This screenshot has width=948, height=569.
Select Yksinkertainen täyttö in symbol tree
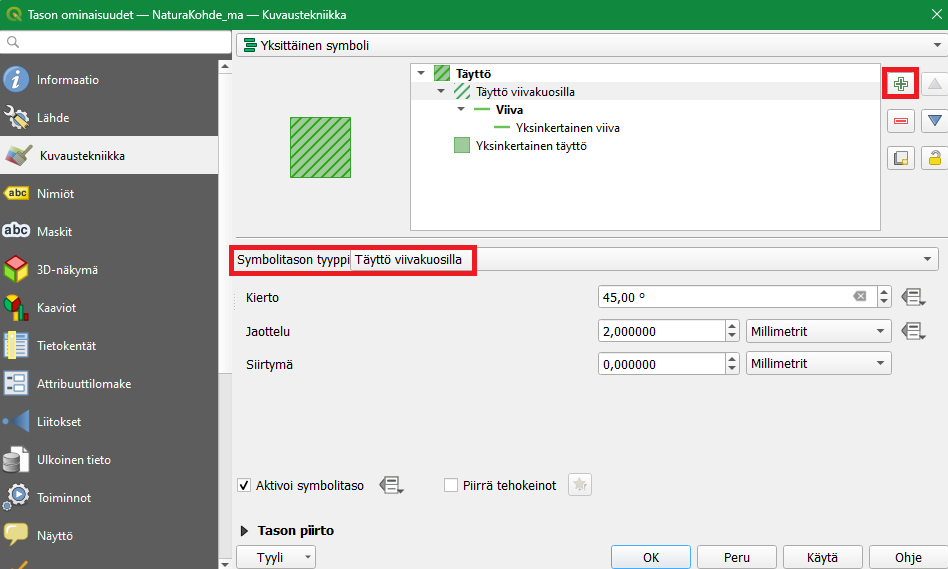[x=530, y=146]
